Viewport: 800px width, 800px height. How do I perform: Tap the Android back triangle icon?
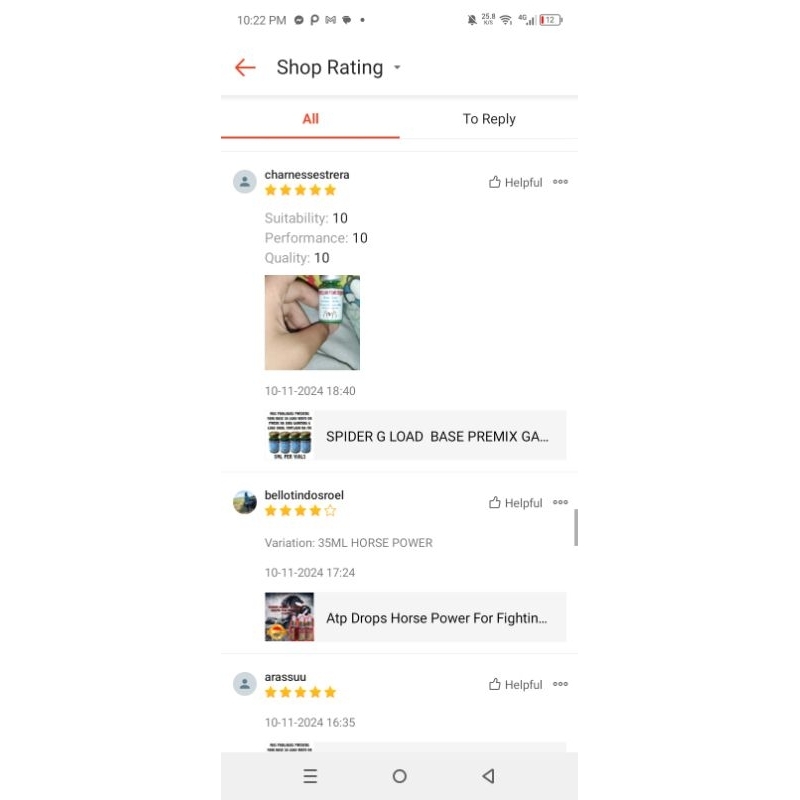click(488, 776)
